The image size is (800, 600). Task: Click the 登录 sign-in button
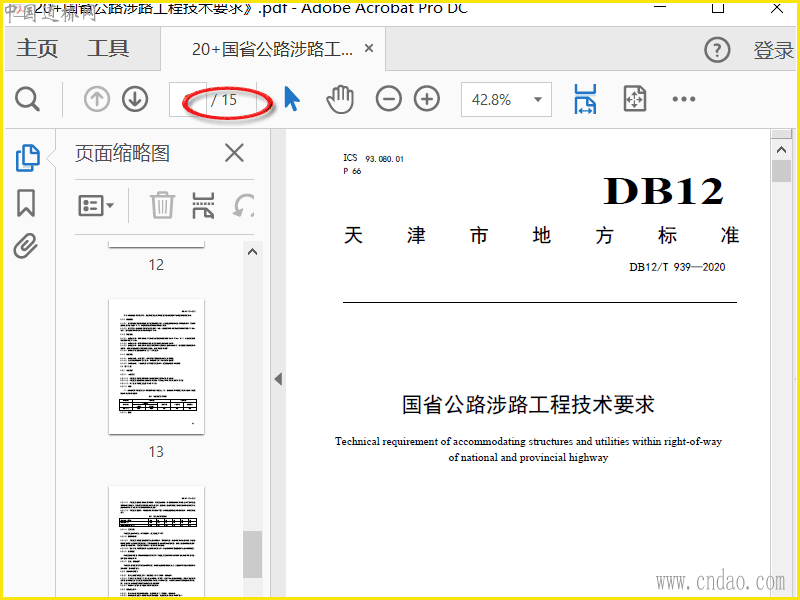click(x=773, y=50)
